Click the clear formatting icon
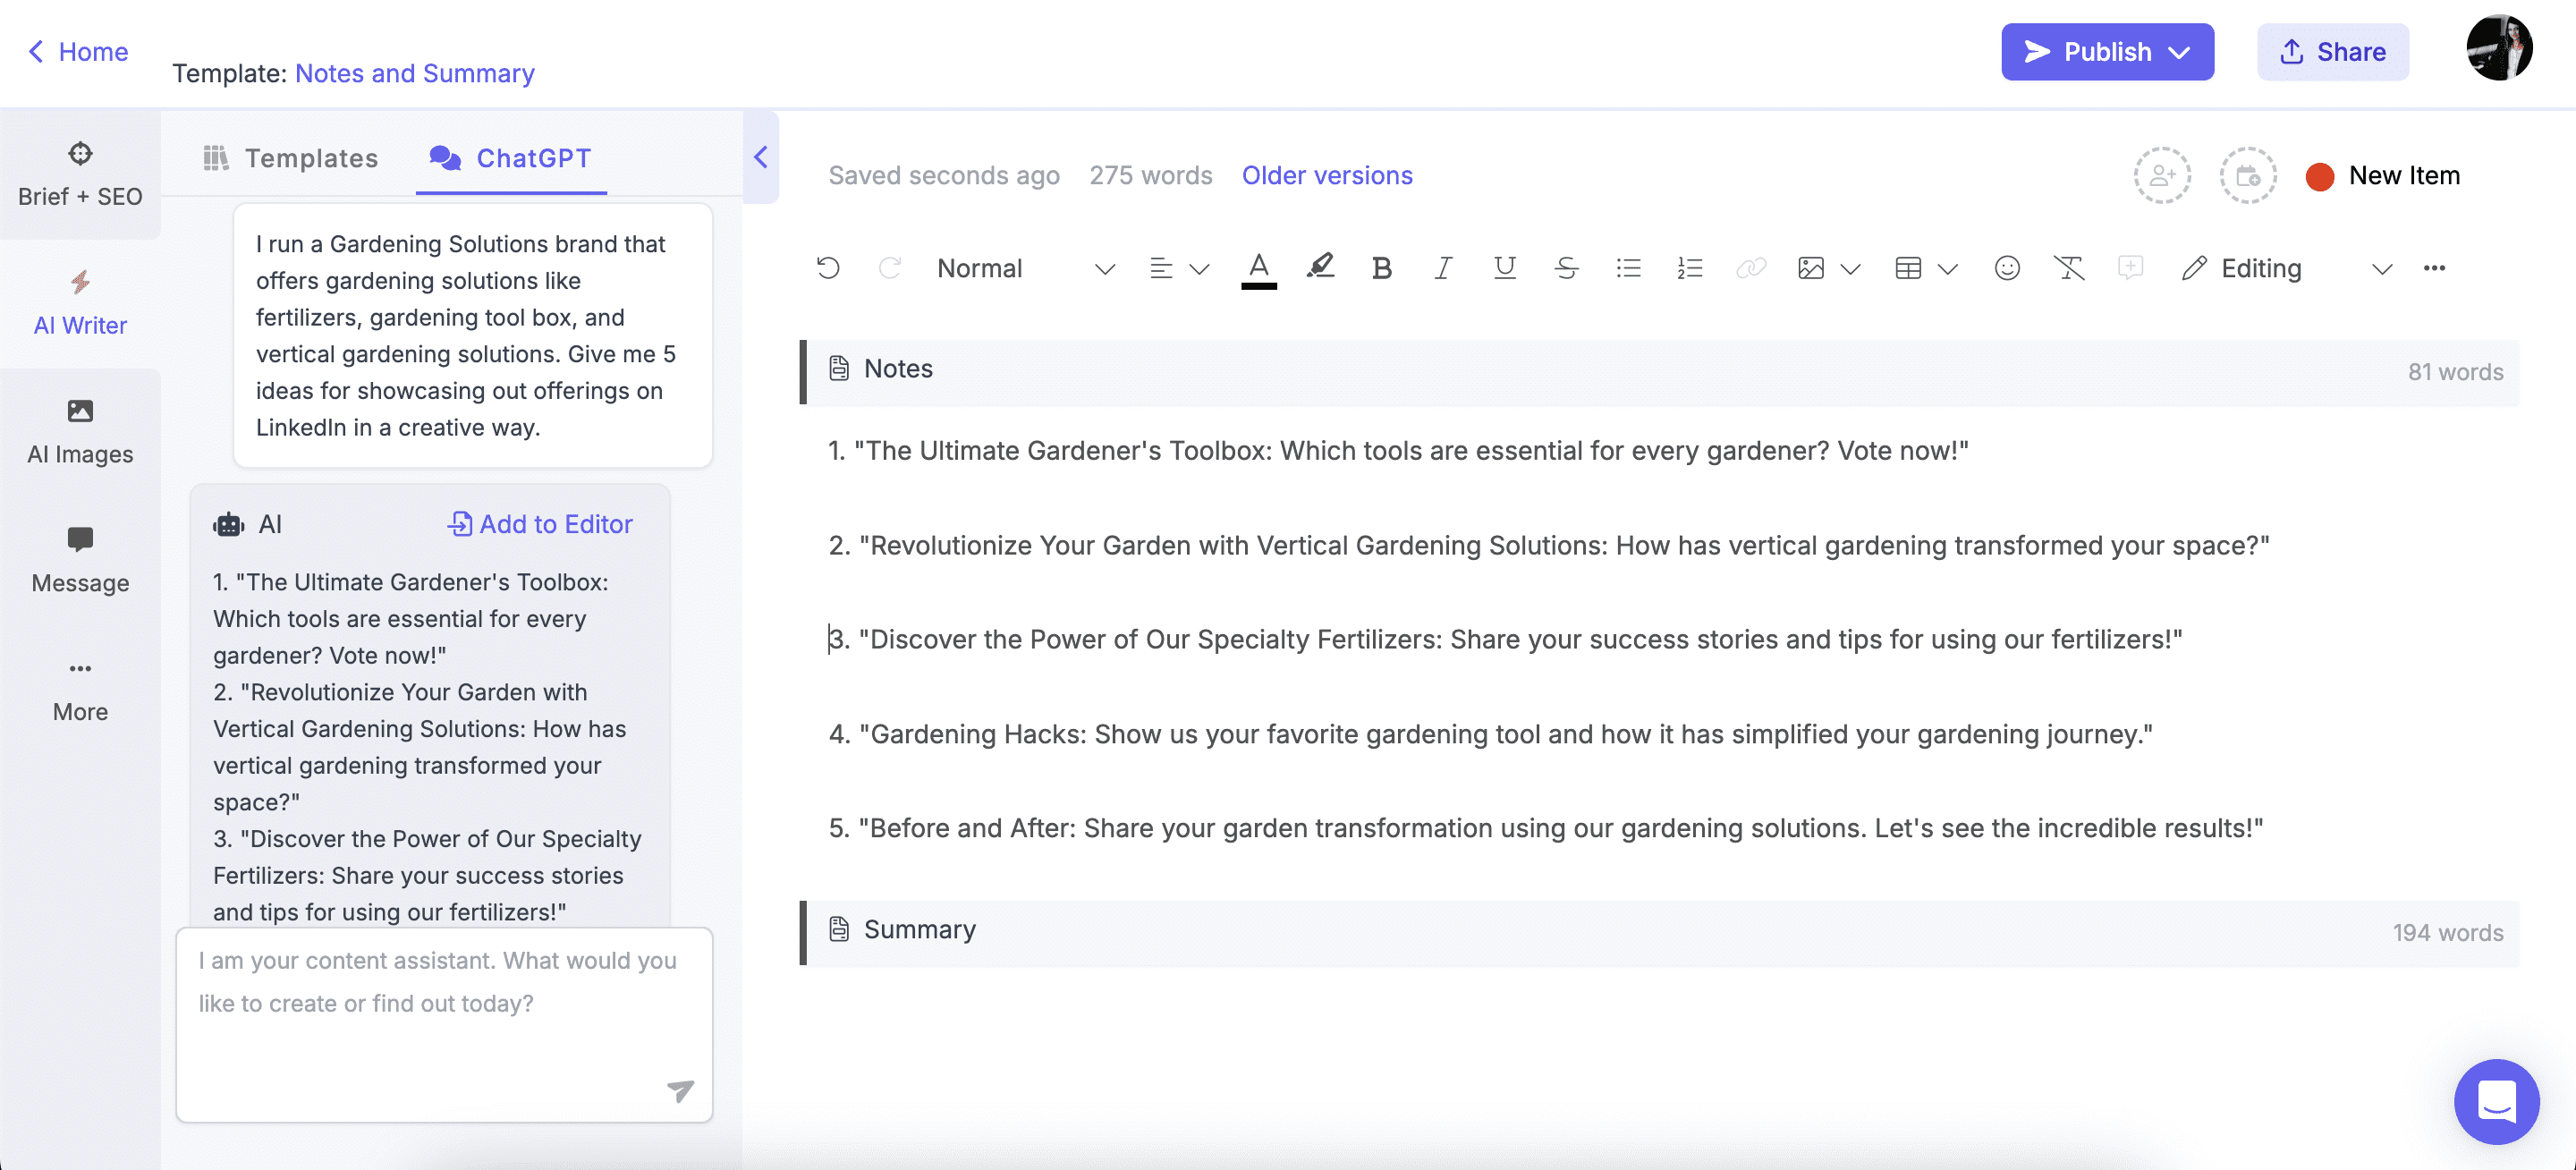2576x1170 pixels. (x=2069, y=268)
